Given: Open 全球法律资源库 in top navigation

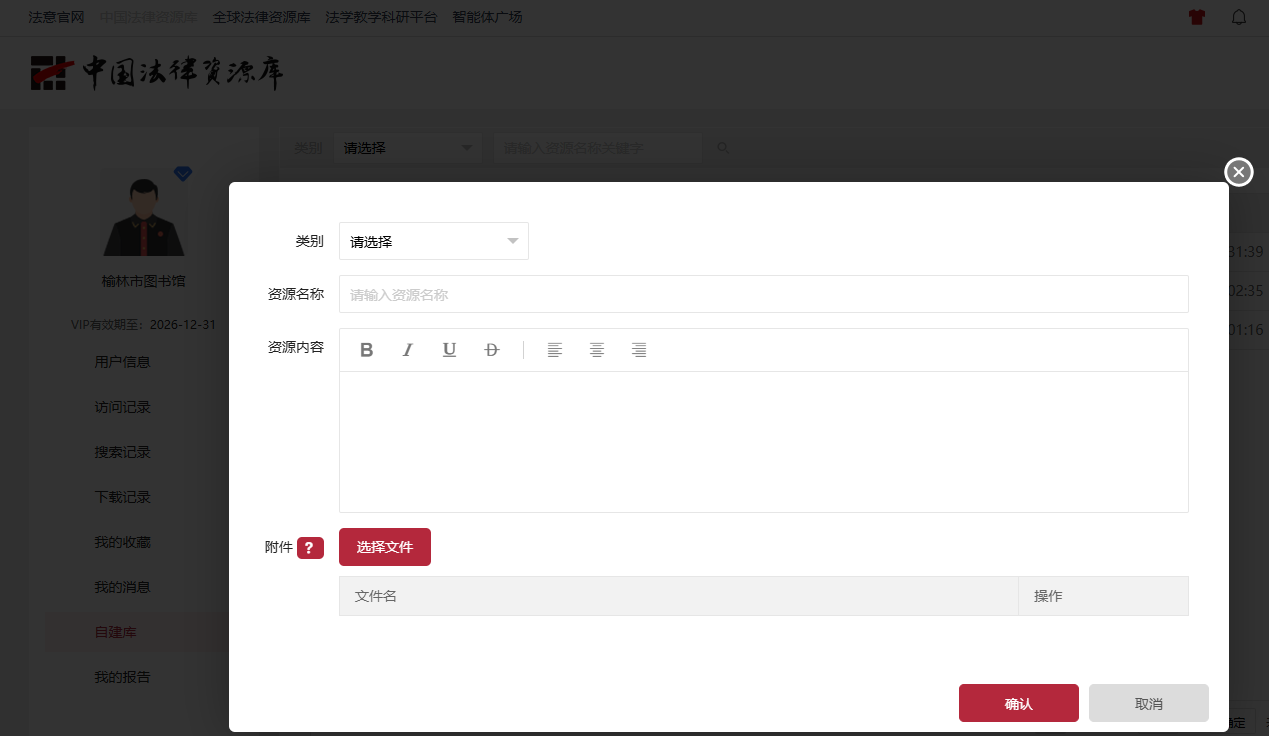Looking at the screenshot, I should [x=262, y=17].
